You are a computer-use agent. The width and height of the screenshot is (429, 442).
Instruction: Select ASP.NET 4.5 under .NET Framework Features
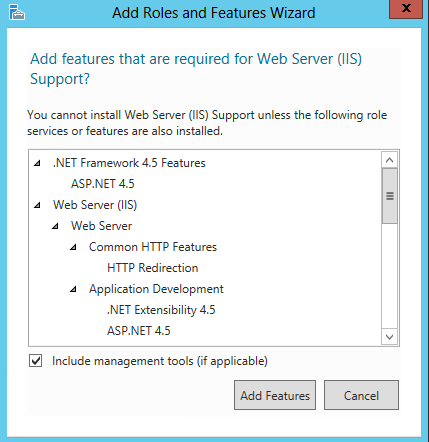103,184
